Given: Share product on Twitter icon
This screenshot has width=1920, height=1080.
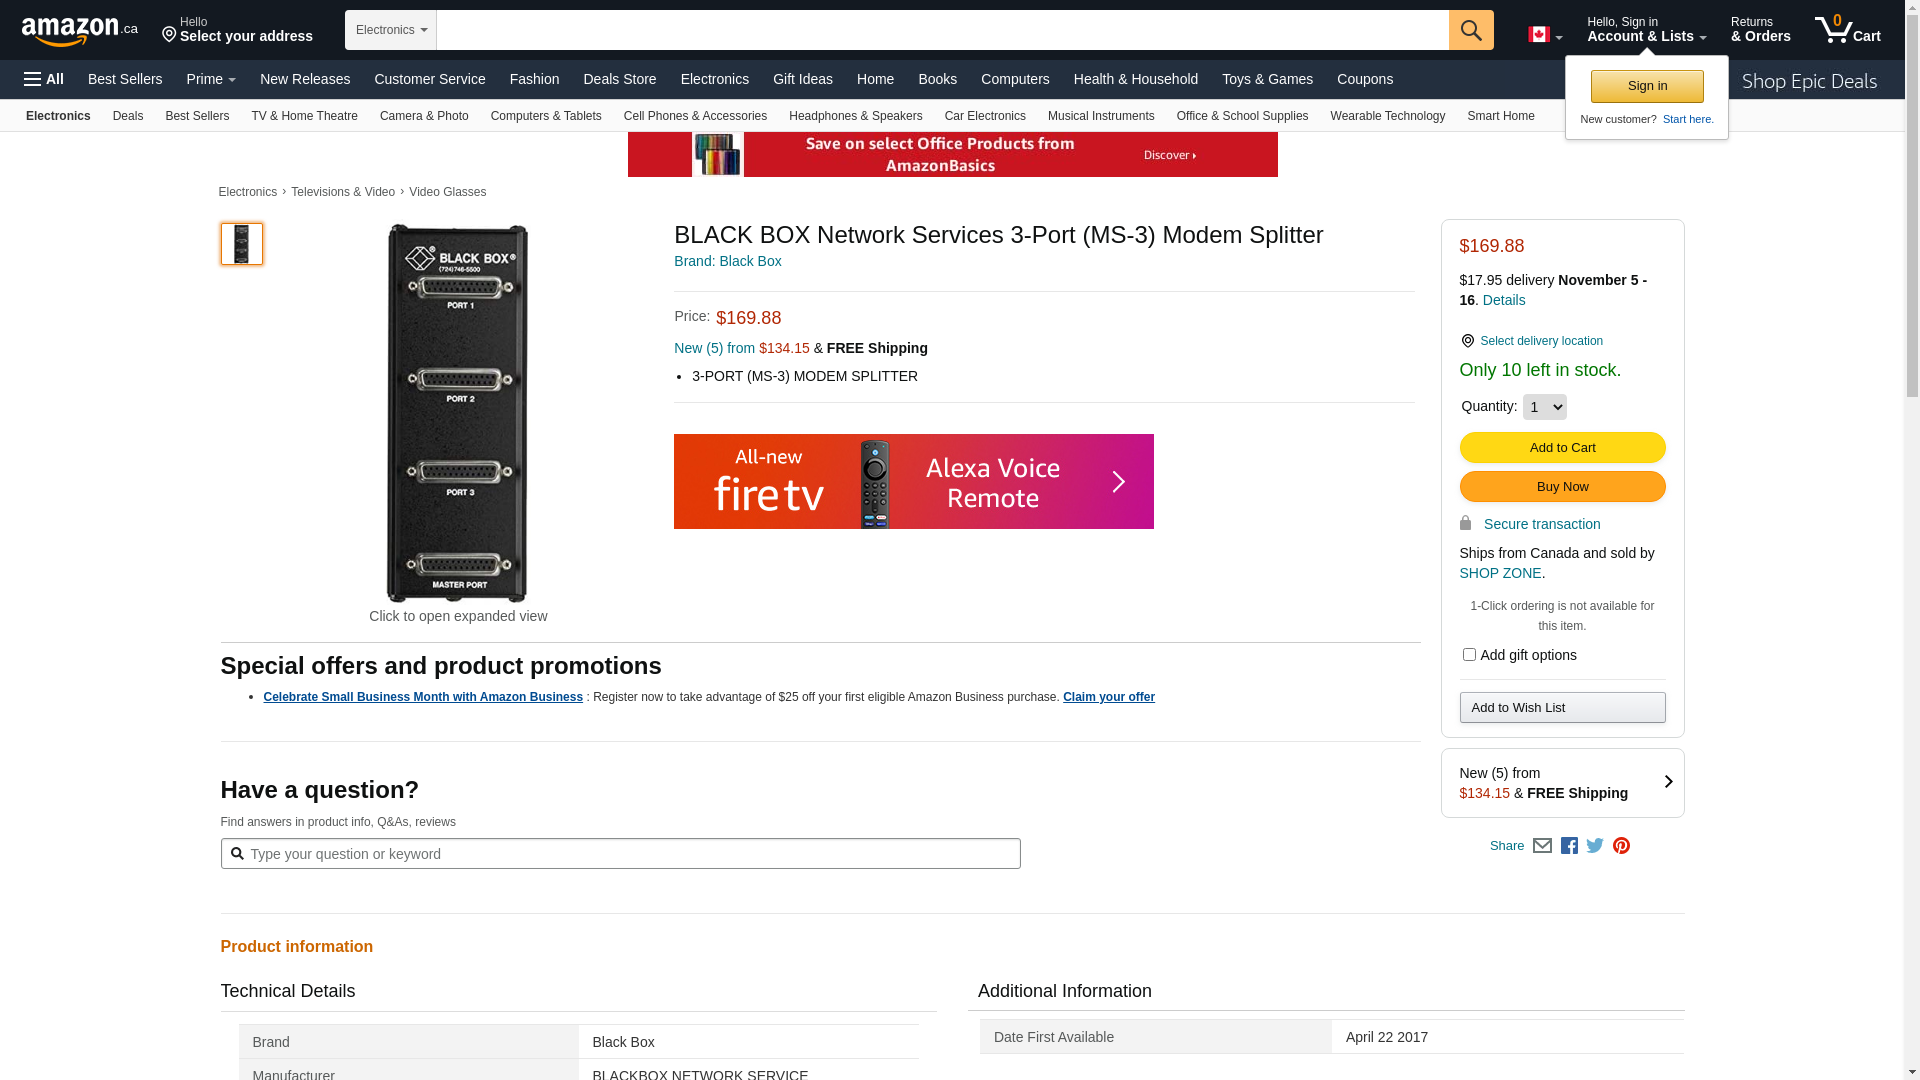Looking at the screenshot, I should [x=1595, y=846].
